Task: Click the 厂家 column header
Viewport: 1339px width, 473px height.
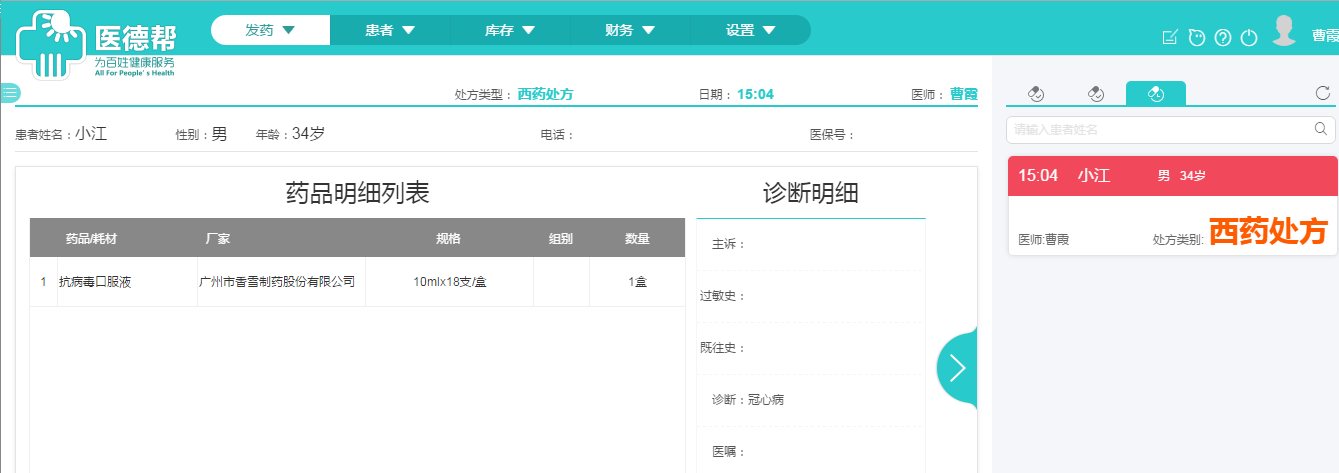Action: click(218, 238)
